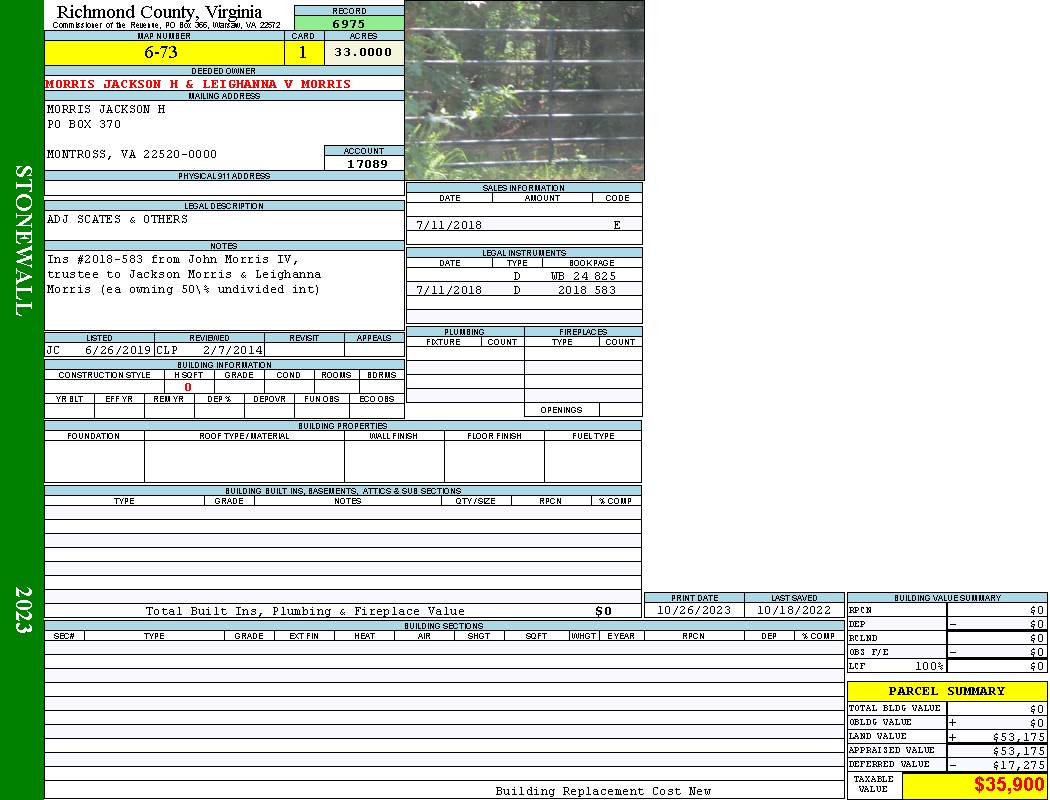Click the yellow Parcel Summary header
This screenshot has height=800, width=1050.
pos(946,691)
